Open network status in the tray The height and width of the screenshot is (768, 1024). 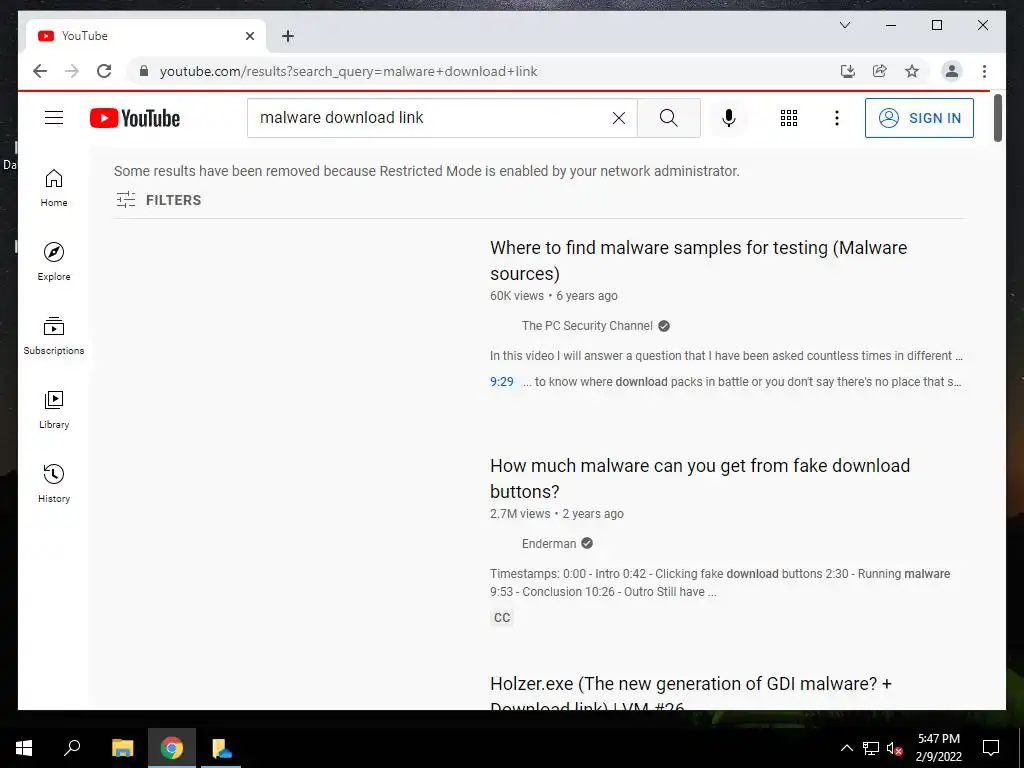point(871,748)
